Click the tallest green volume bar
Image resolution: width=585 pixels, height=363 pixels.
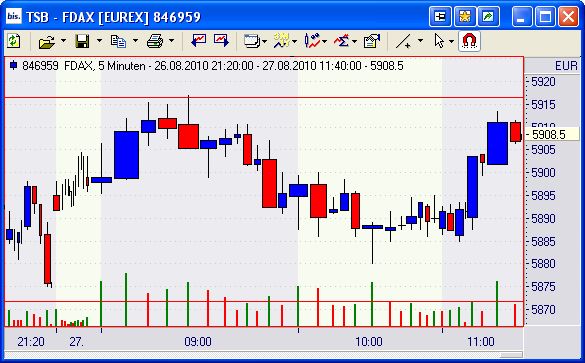pyautogui.click(x=126, y=300)
